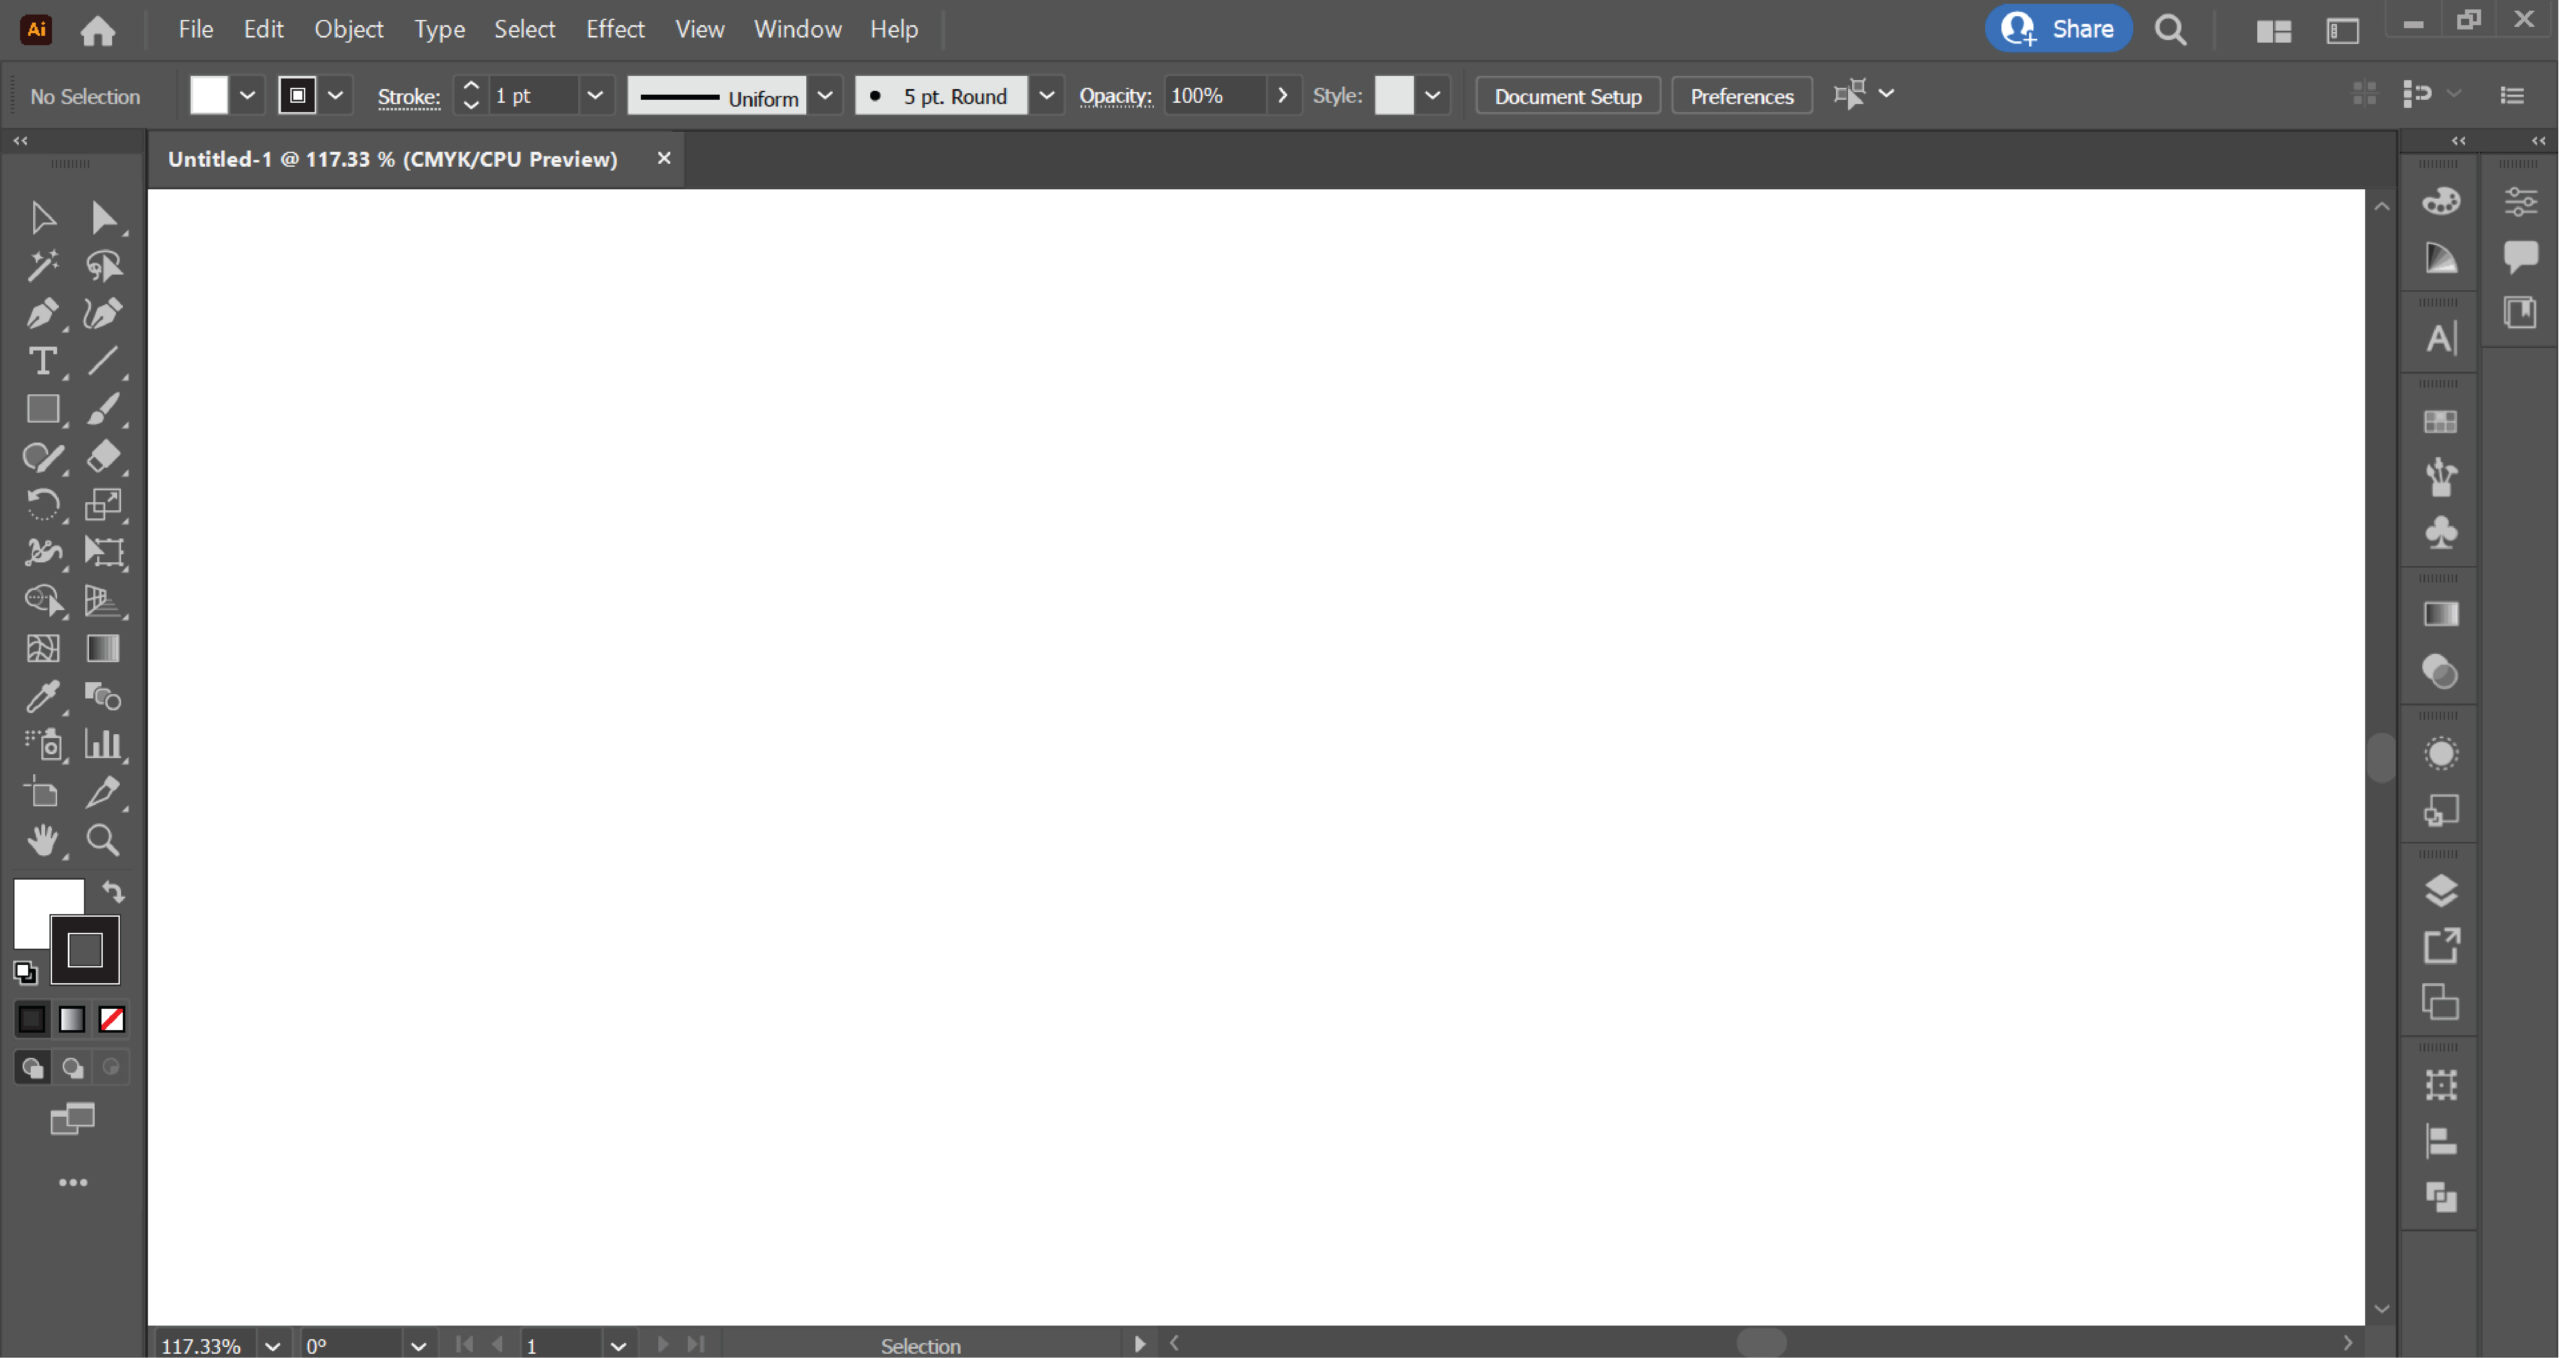Open the Type menu
The width and height of the screenshot is (2560, 1358).
point(440,29)
